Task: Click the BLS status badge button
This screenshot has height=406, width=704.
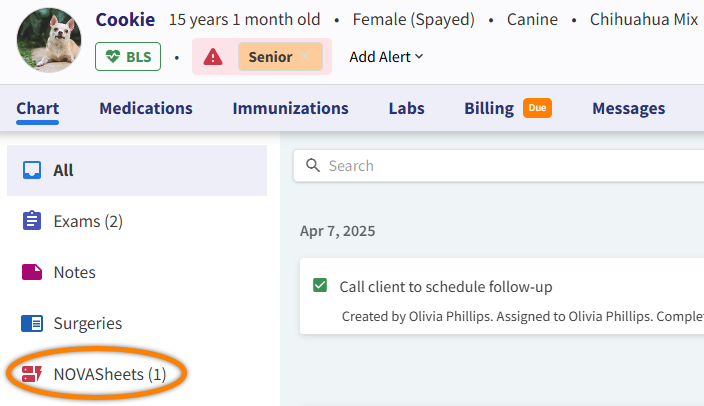Action: [127, 57]
